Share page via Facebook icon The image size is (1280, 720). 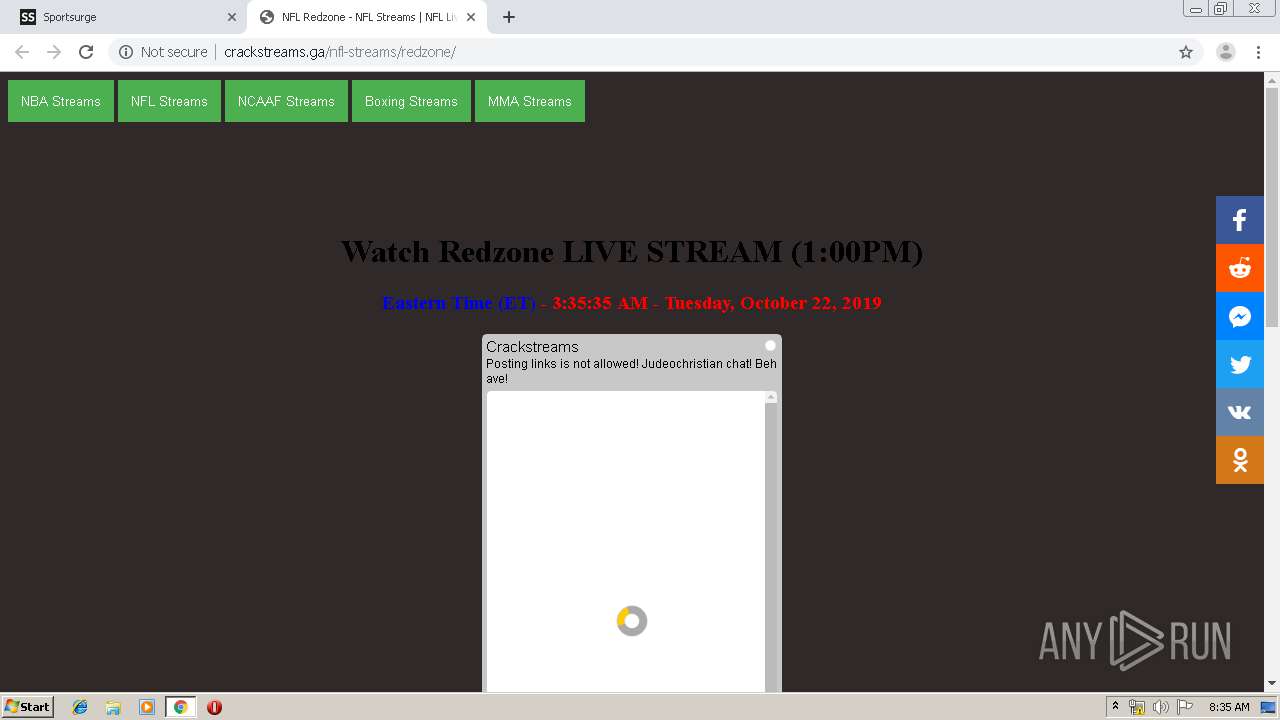tap(1240, 220)
